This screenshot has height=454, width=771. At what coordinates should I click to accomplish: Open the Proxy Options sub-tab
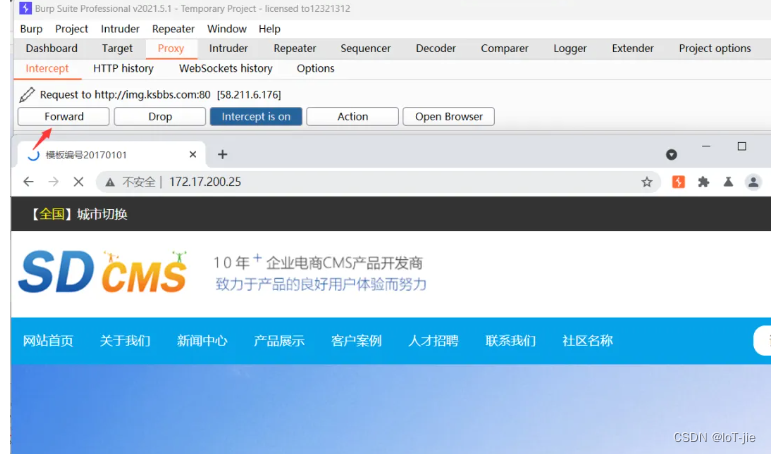[315, 68]
